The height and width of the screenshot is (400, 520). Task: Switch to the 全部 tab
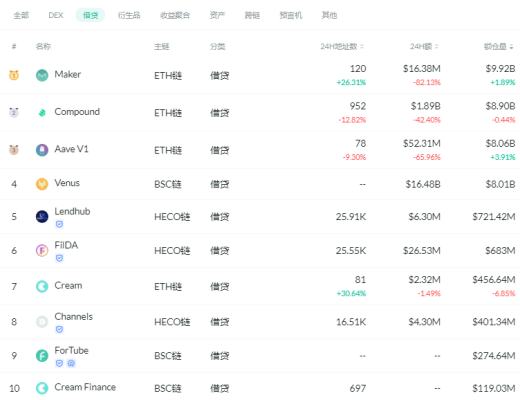pos(21,15)
